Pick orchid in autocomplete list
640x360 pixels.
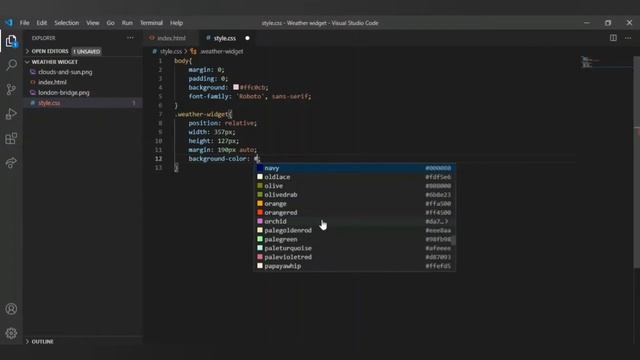[x=354, y=222]
